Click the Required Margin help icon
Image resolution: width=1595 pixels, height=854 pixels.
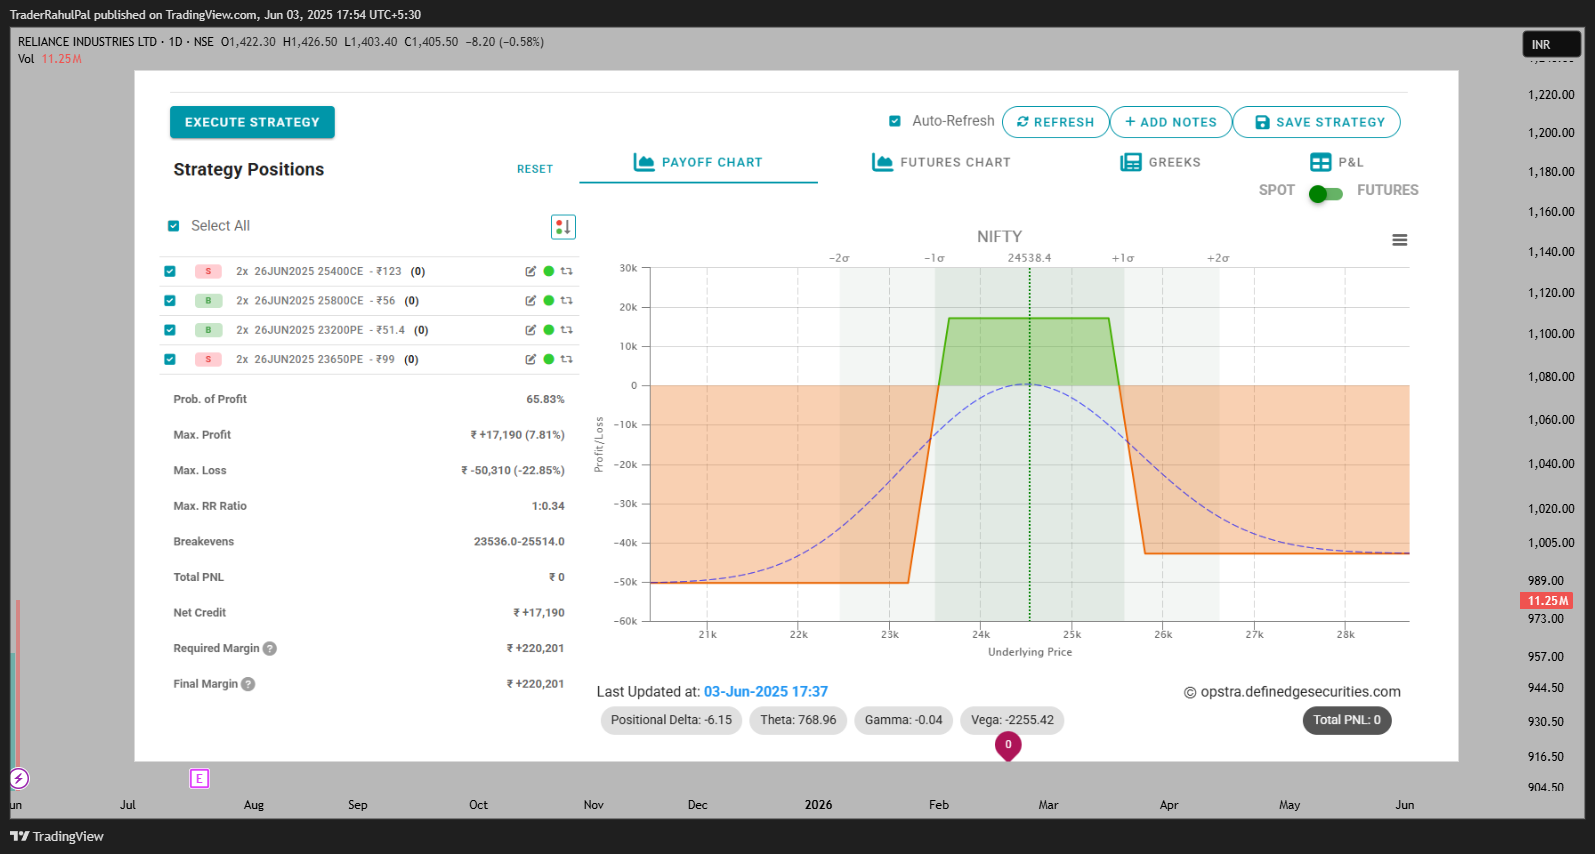pyautogui.click(x=270, y=648)
